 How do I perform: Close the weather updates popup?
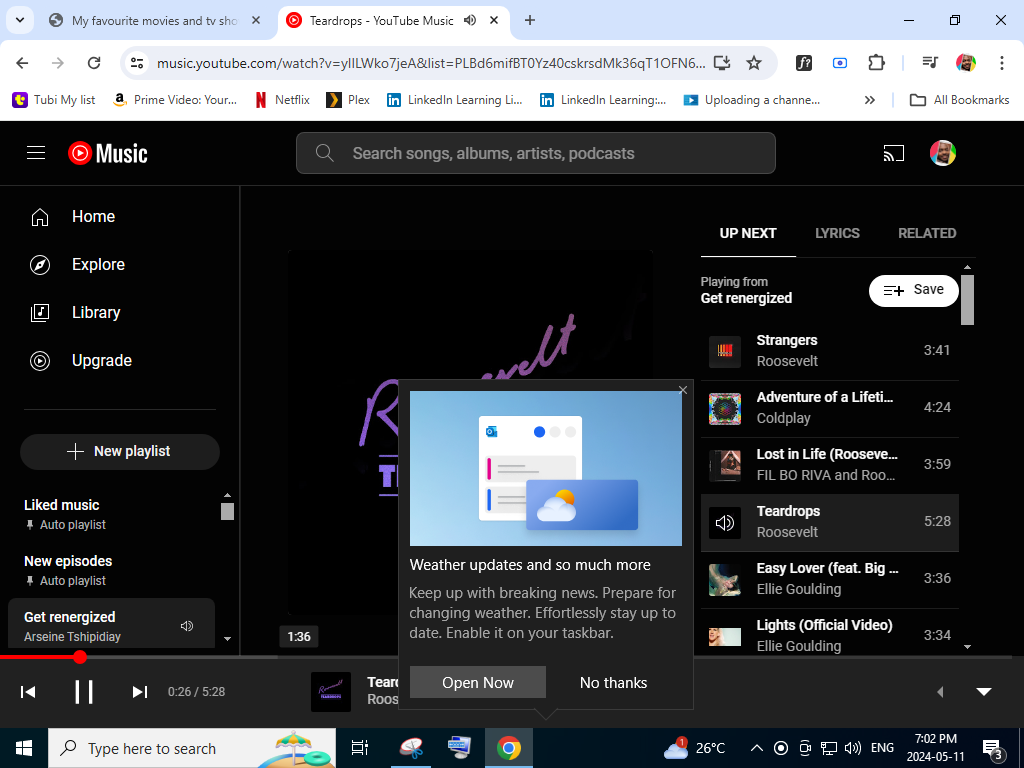[x=683, y=390]
